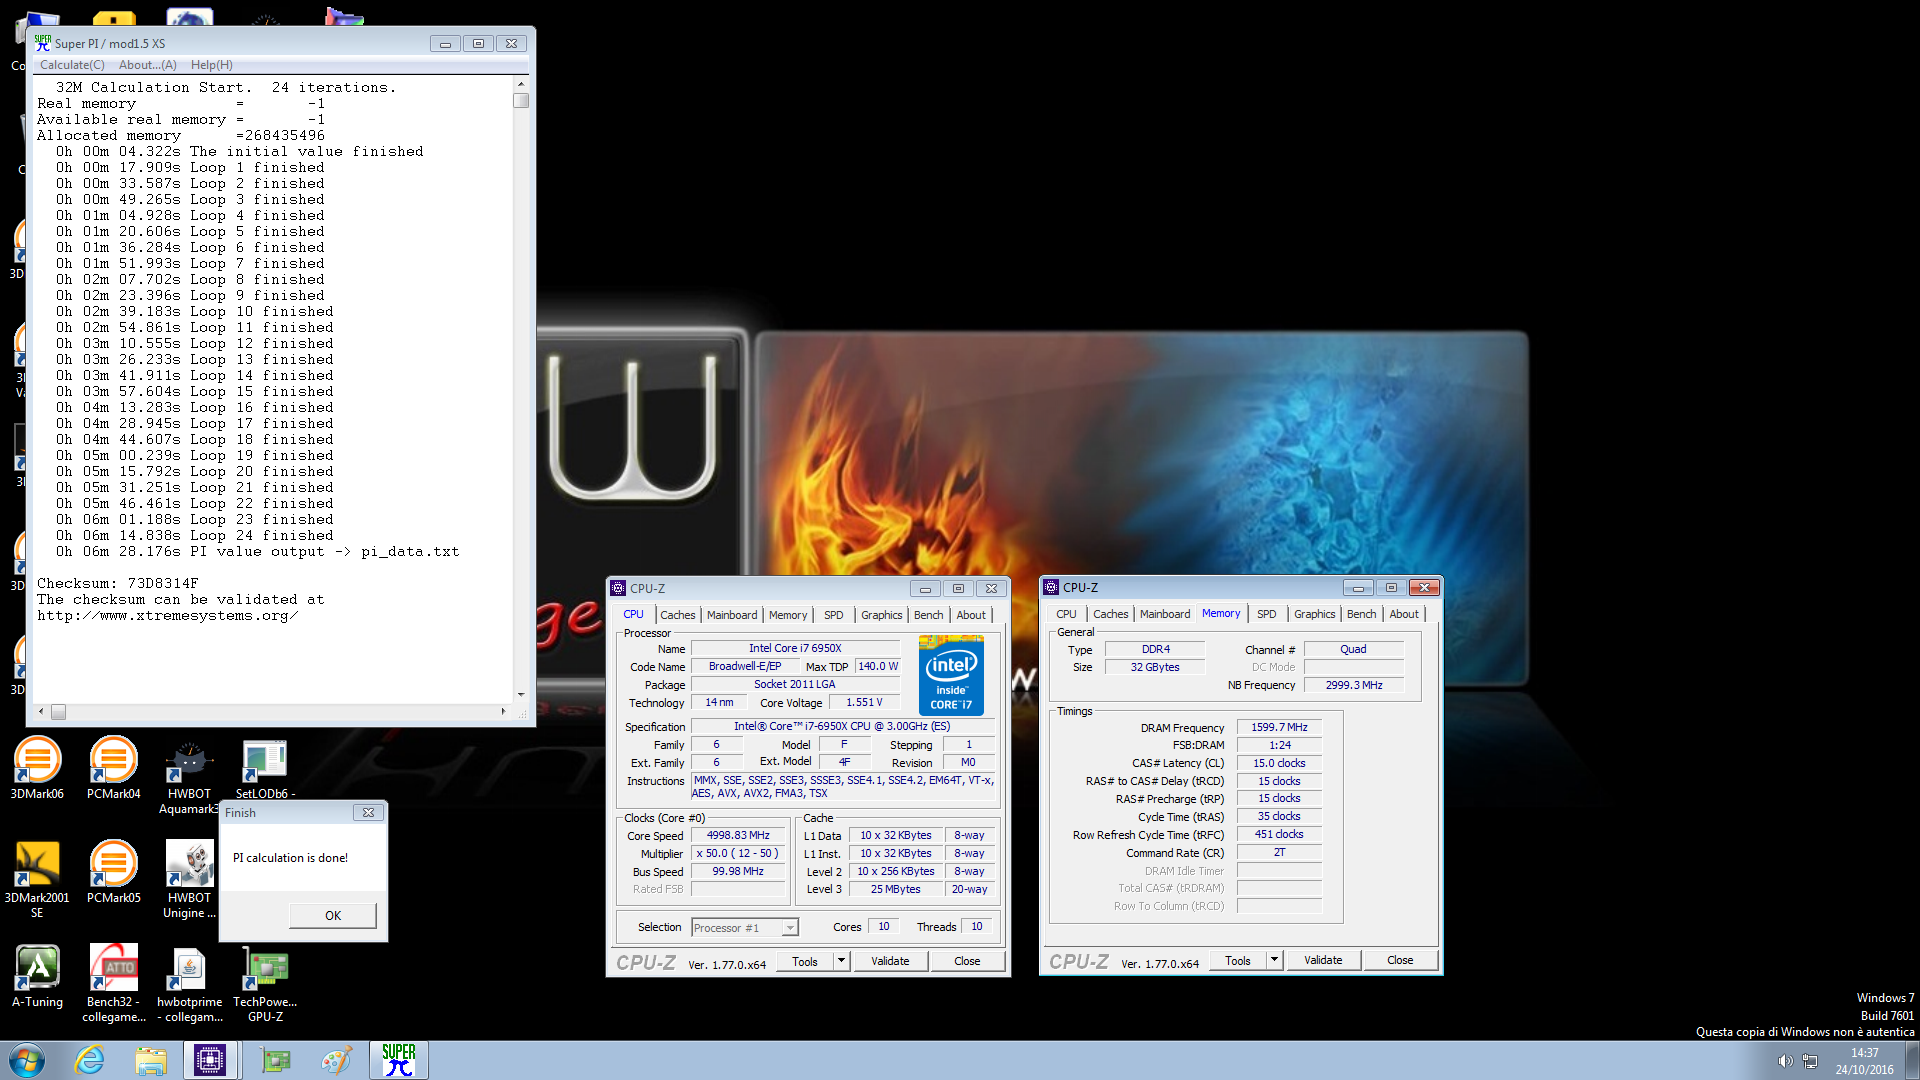The width and height of the screenshot is (1920, 1080).
Task: Open Paint palette icon in taskbar
Action: pos(336,1060)
